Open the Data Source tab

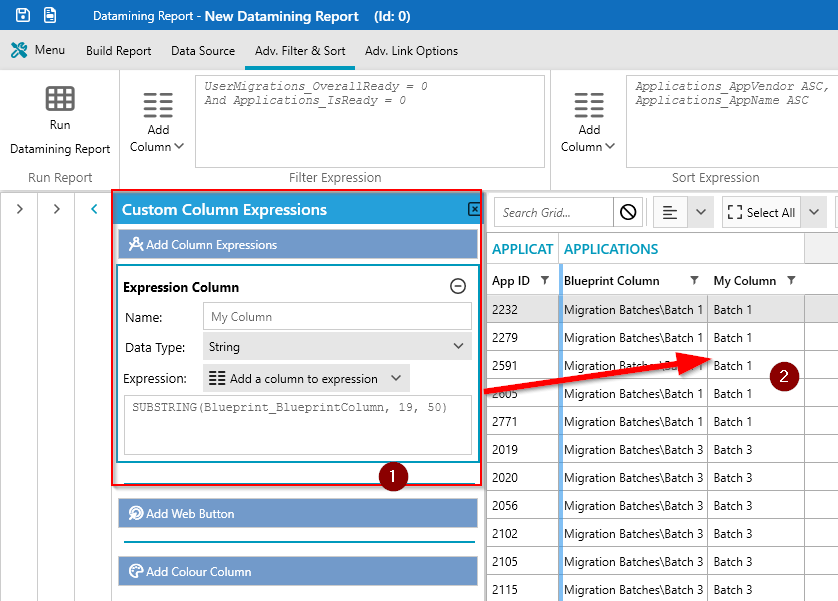pos(203,51)
